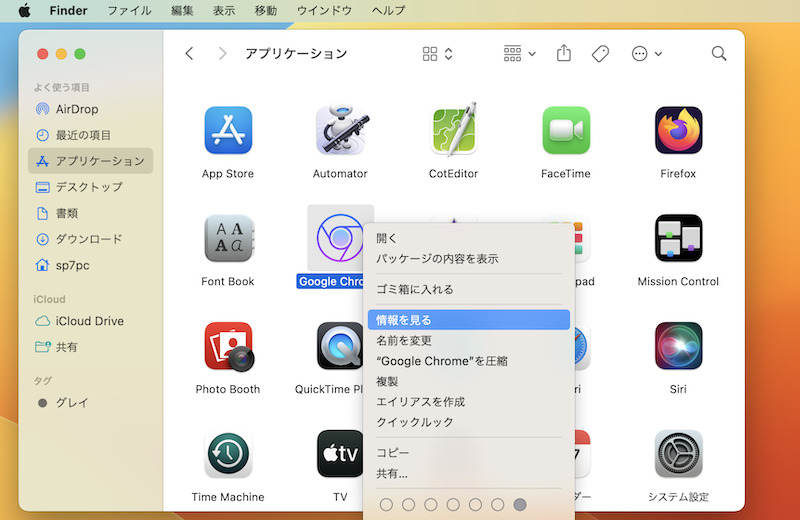Click the Automator robot icon
The width and height of the screenshot is (800, 520).
340,131
